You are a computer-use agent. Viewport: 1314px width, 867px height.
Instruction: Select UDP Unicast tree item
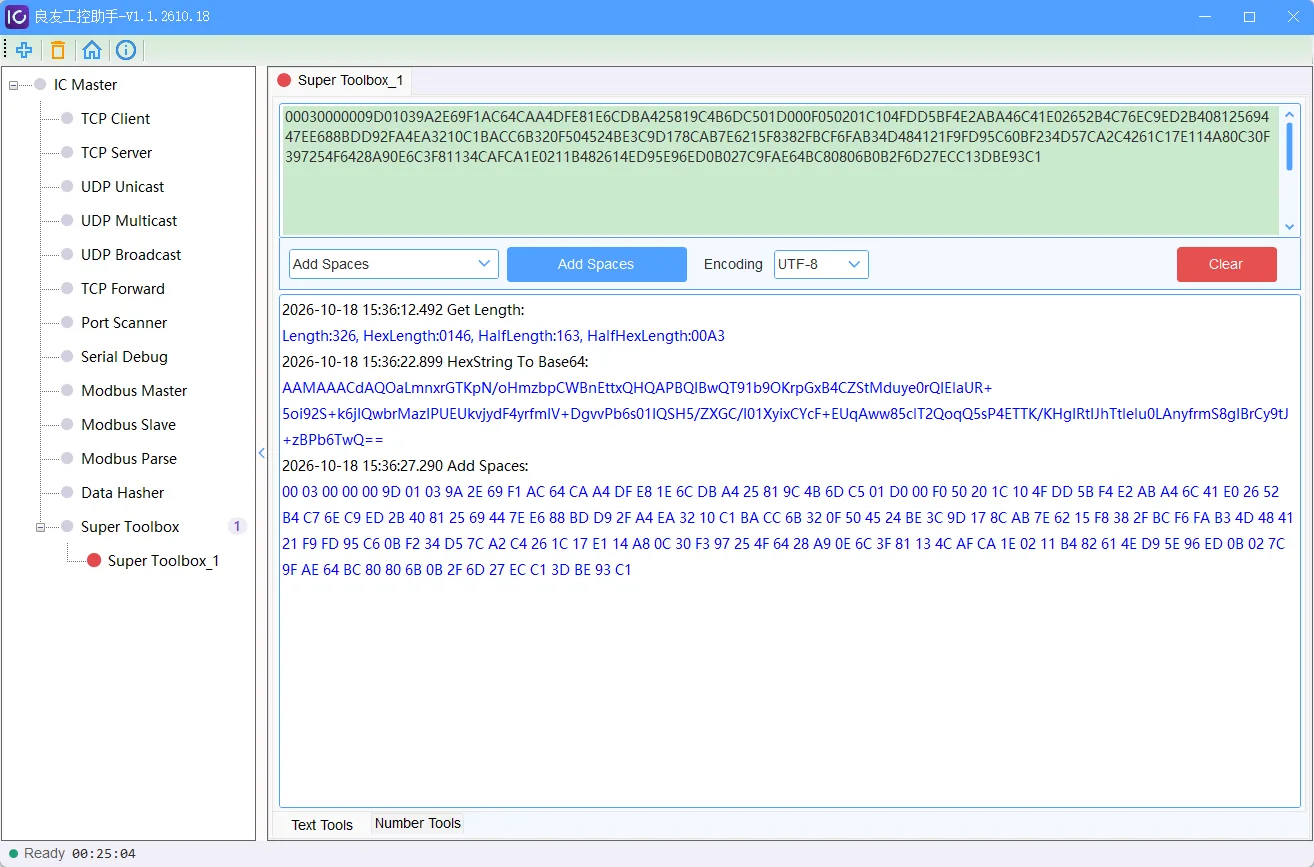pos(122,187)
